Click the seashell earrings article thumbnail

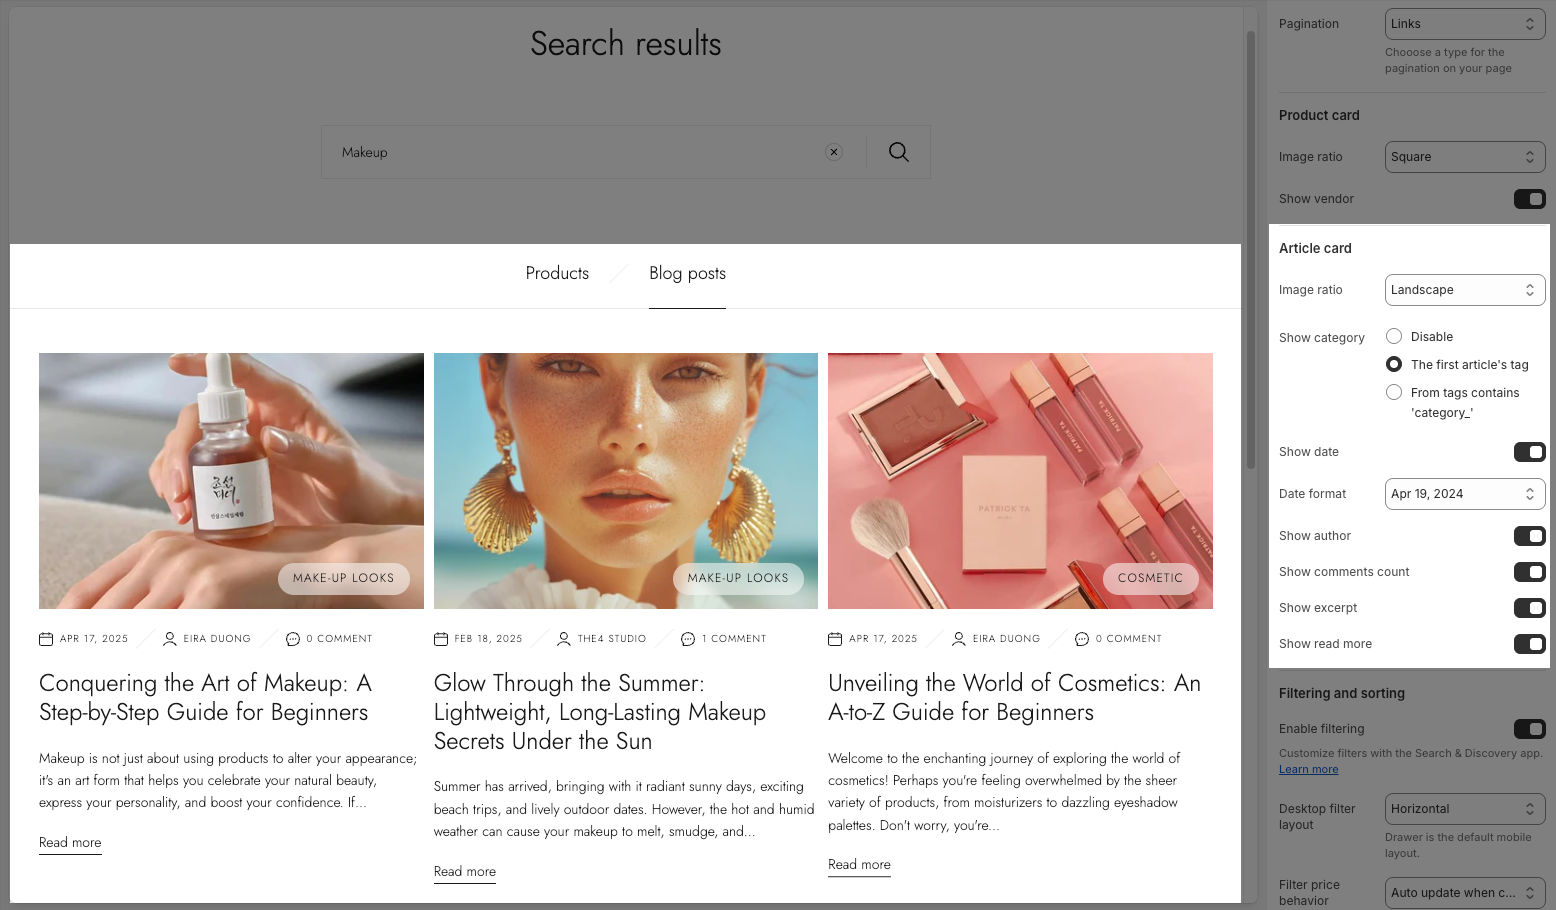coord(626,480)
